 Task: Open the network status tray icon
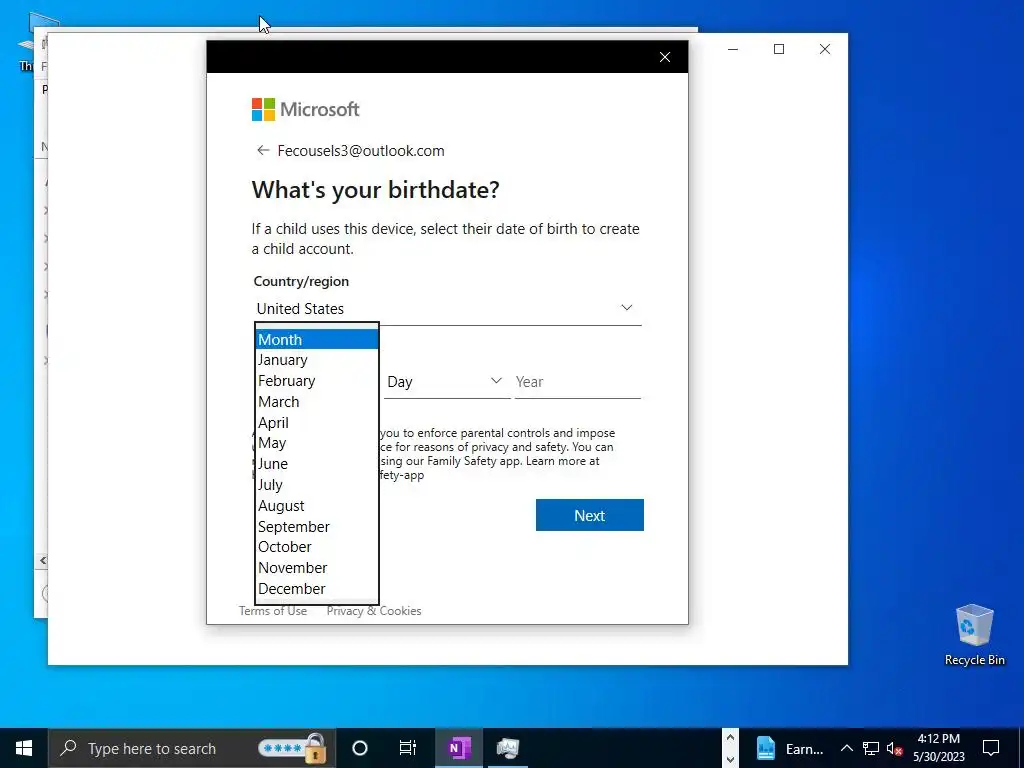871,748
